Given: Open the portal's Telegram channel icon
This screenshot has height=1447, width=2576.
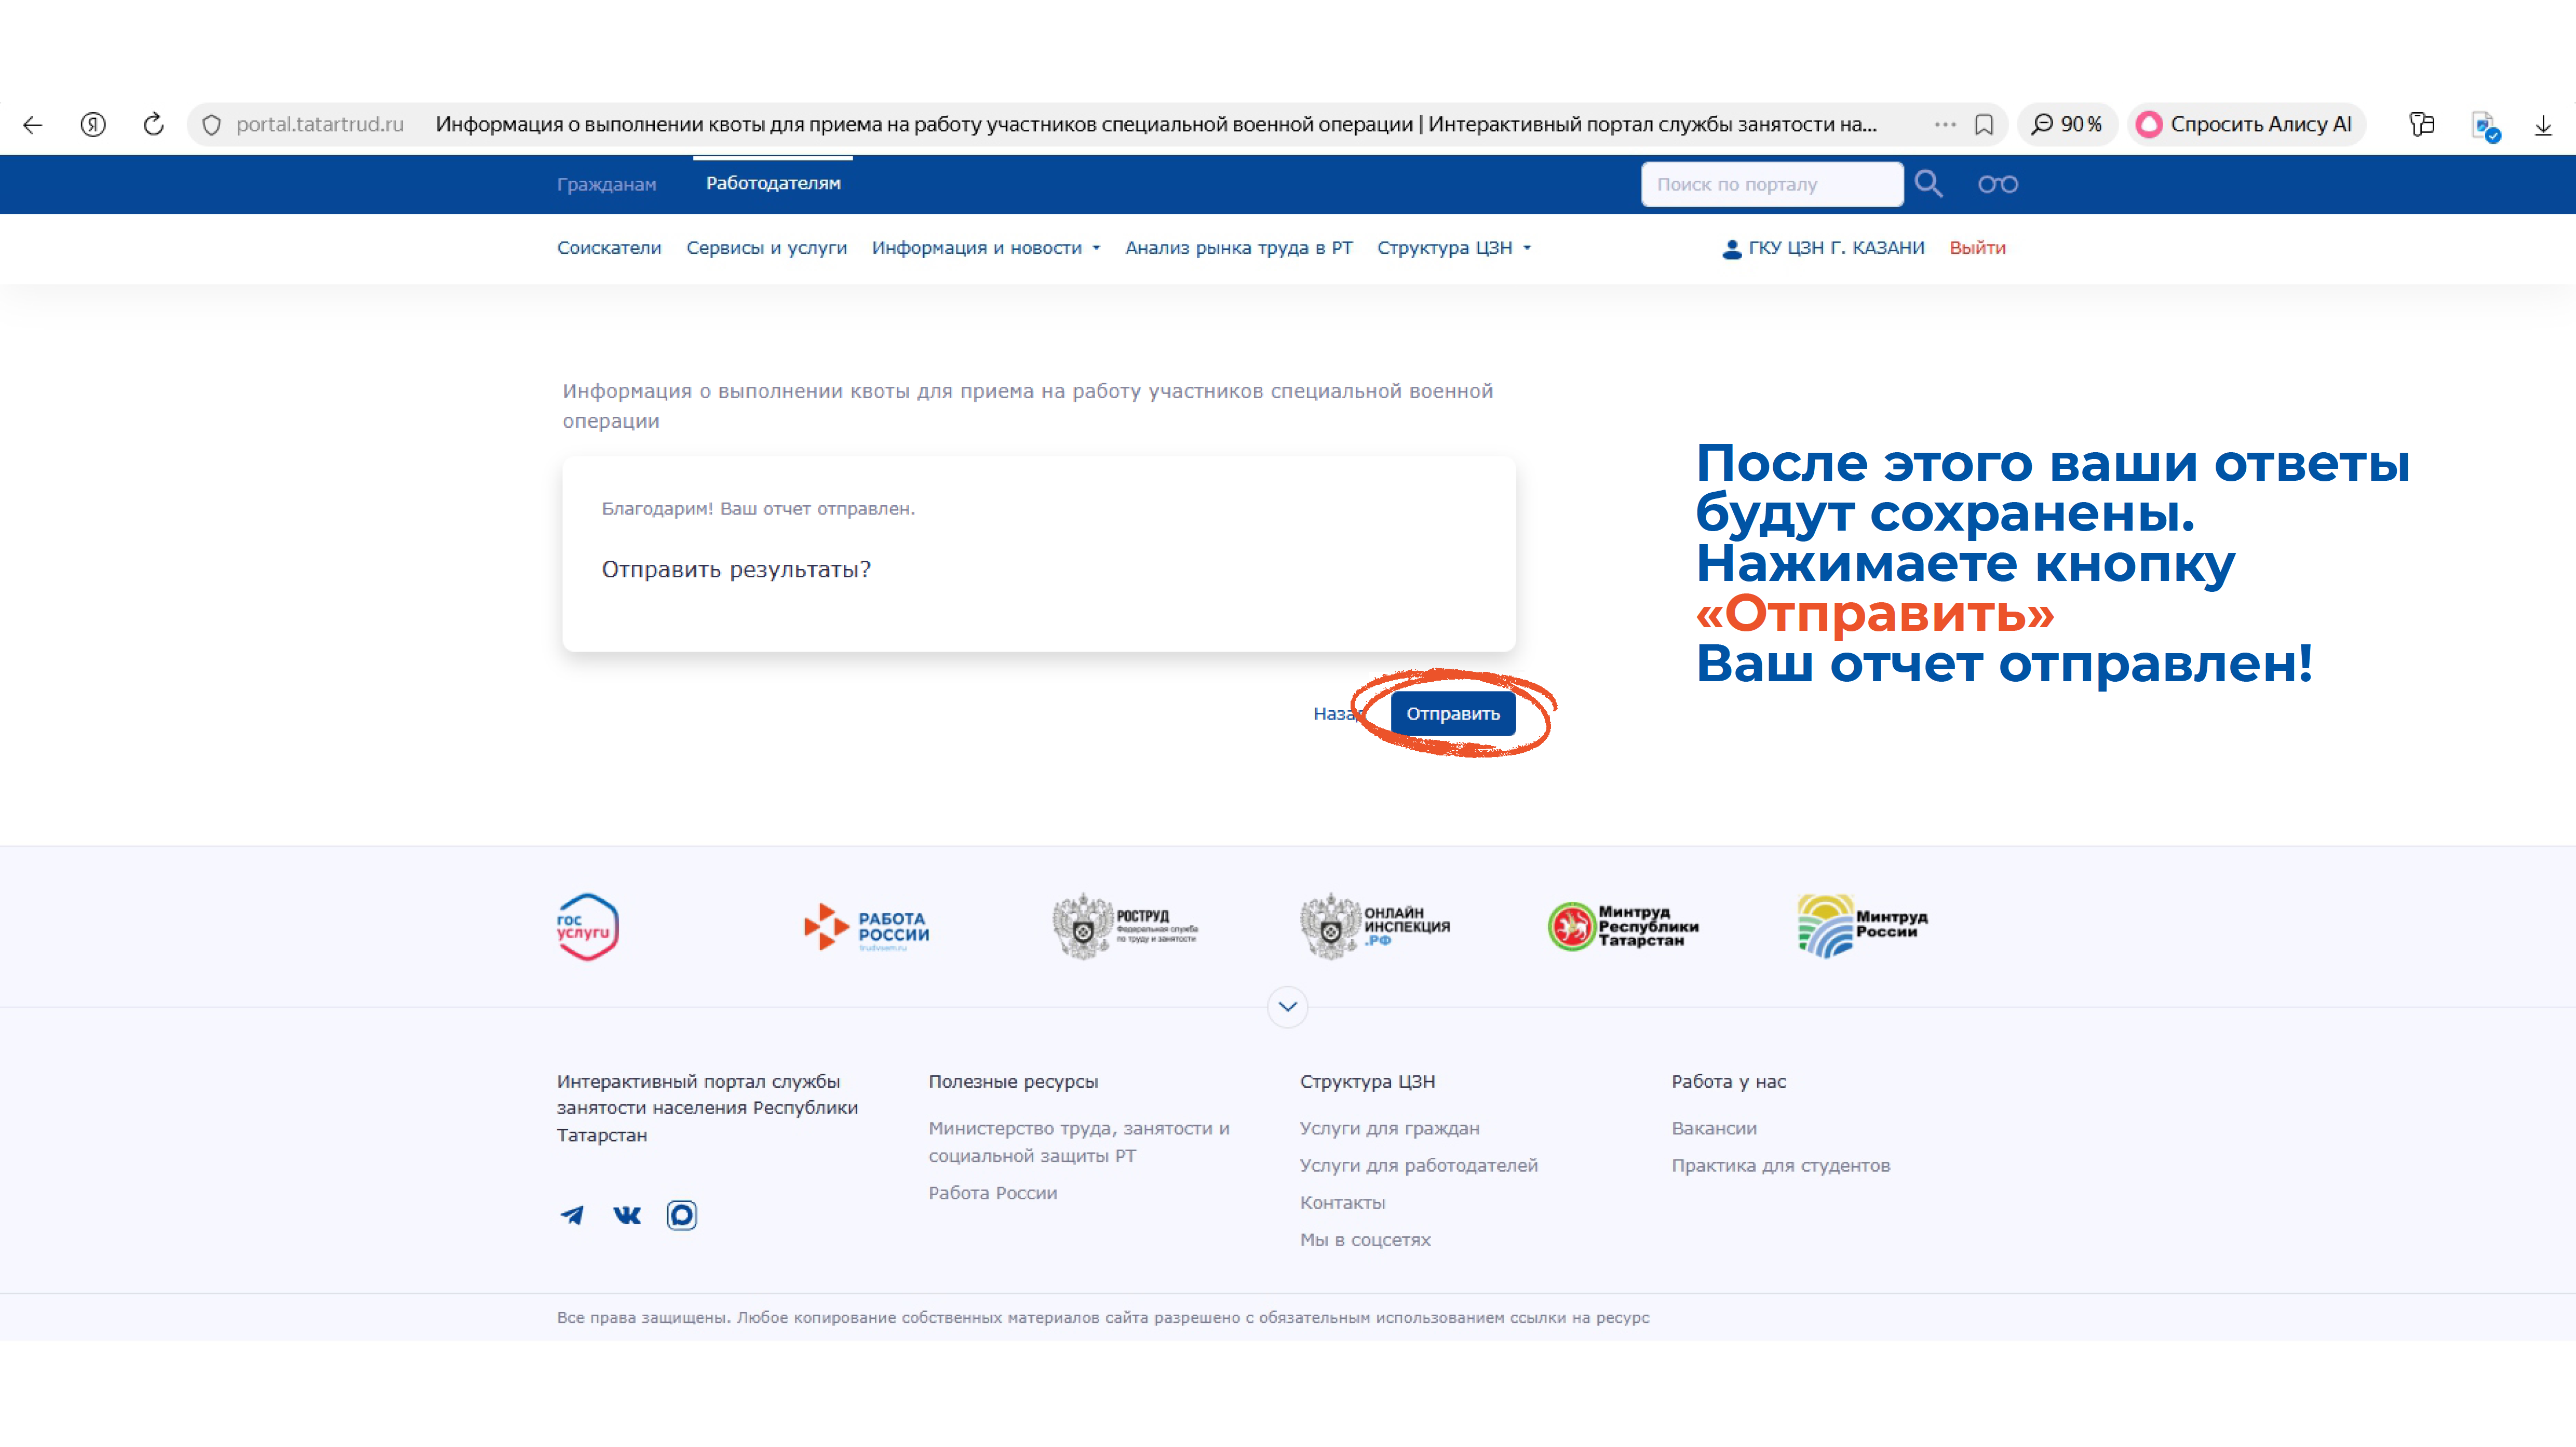Looking at the screenshot, I should point(572,1215).
